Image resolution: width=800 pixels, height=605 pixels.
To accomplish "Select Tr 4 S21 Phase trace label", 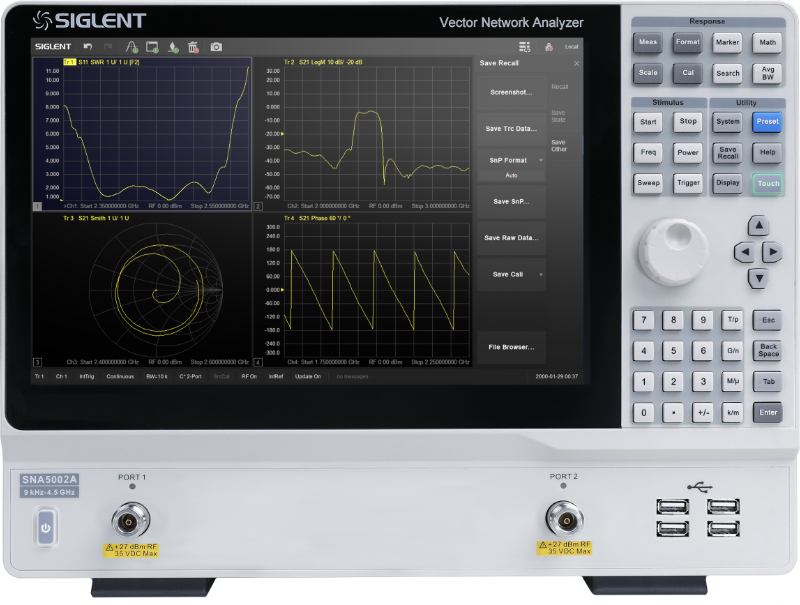I will (x=317, y=218).
